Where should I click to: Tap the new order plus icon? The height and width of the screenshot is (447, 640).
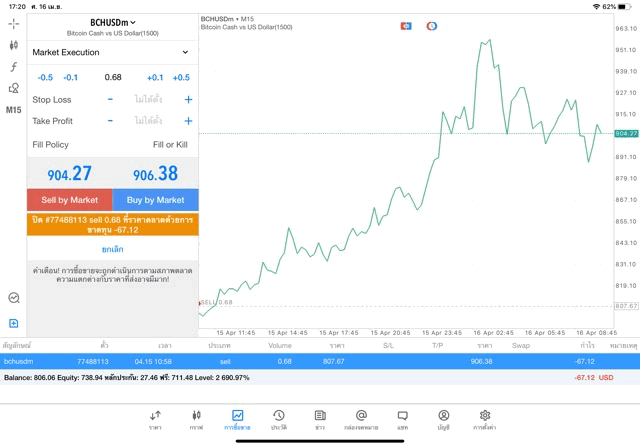[13, 323]
